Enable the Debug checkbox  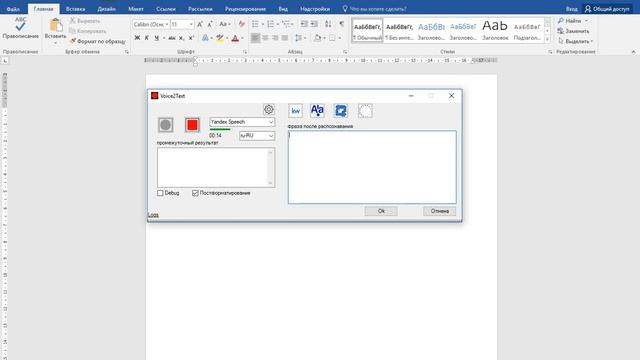160,193
